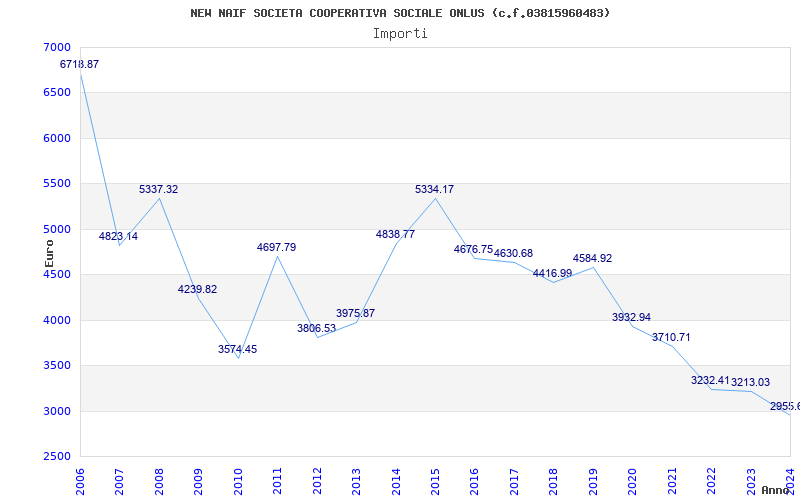Select the 2017 year axis label
This screenshot has width=800, height=500.
click(514, 482)
